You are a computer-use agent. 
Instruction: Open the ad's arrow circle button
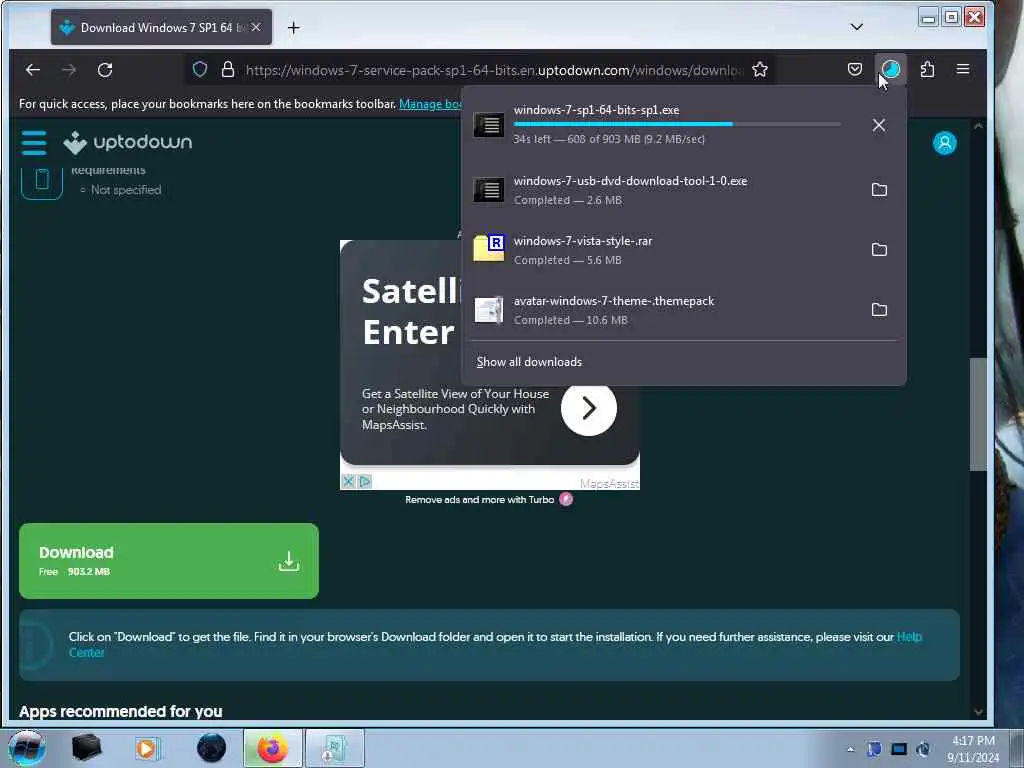[x=588, y=408]
